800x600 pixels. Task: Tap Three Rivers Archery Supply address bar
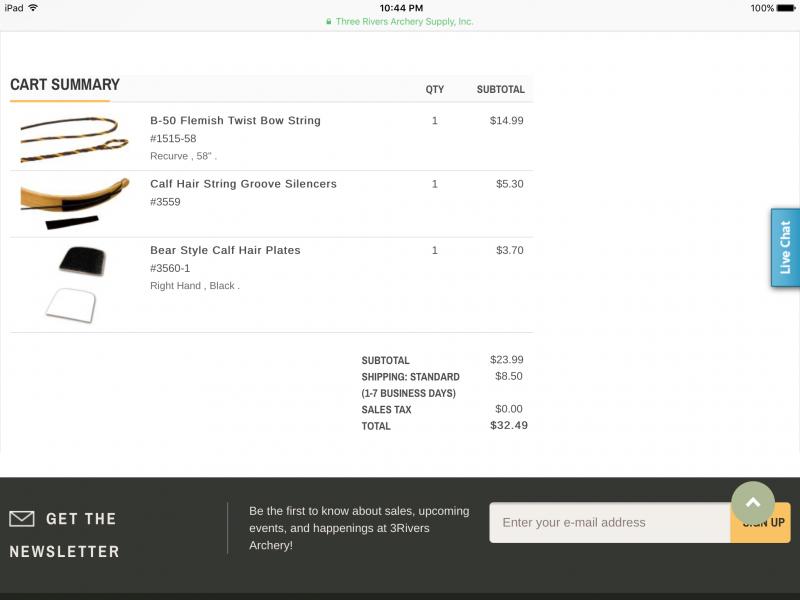coord(399,21)
